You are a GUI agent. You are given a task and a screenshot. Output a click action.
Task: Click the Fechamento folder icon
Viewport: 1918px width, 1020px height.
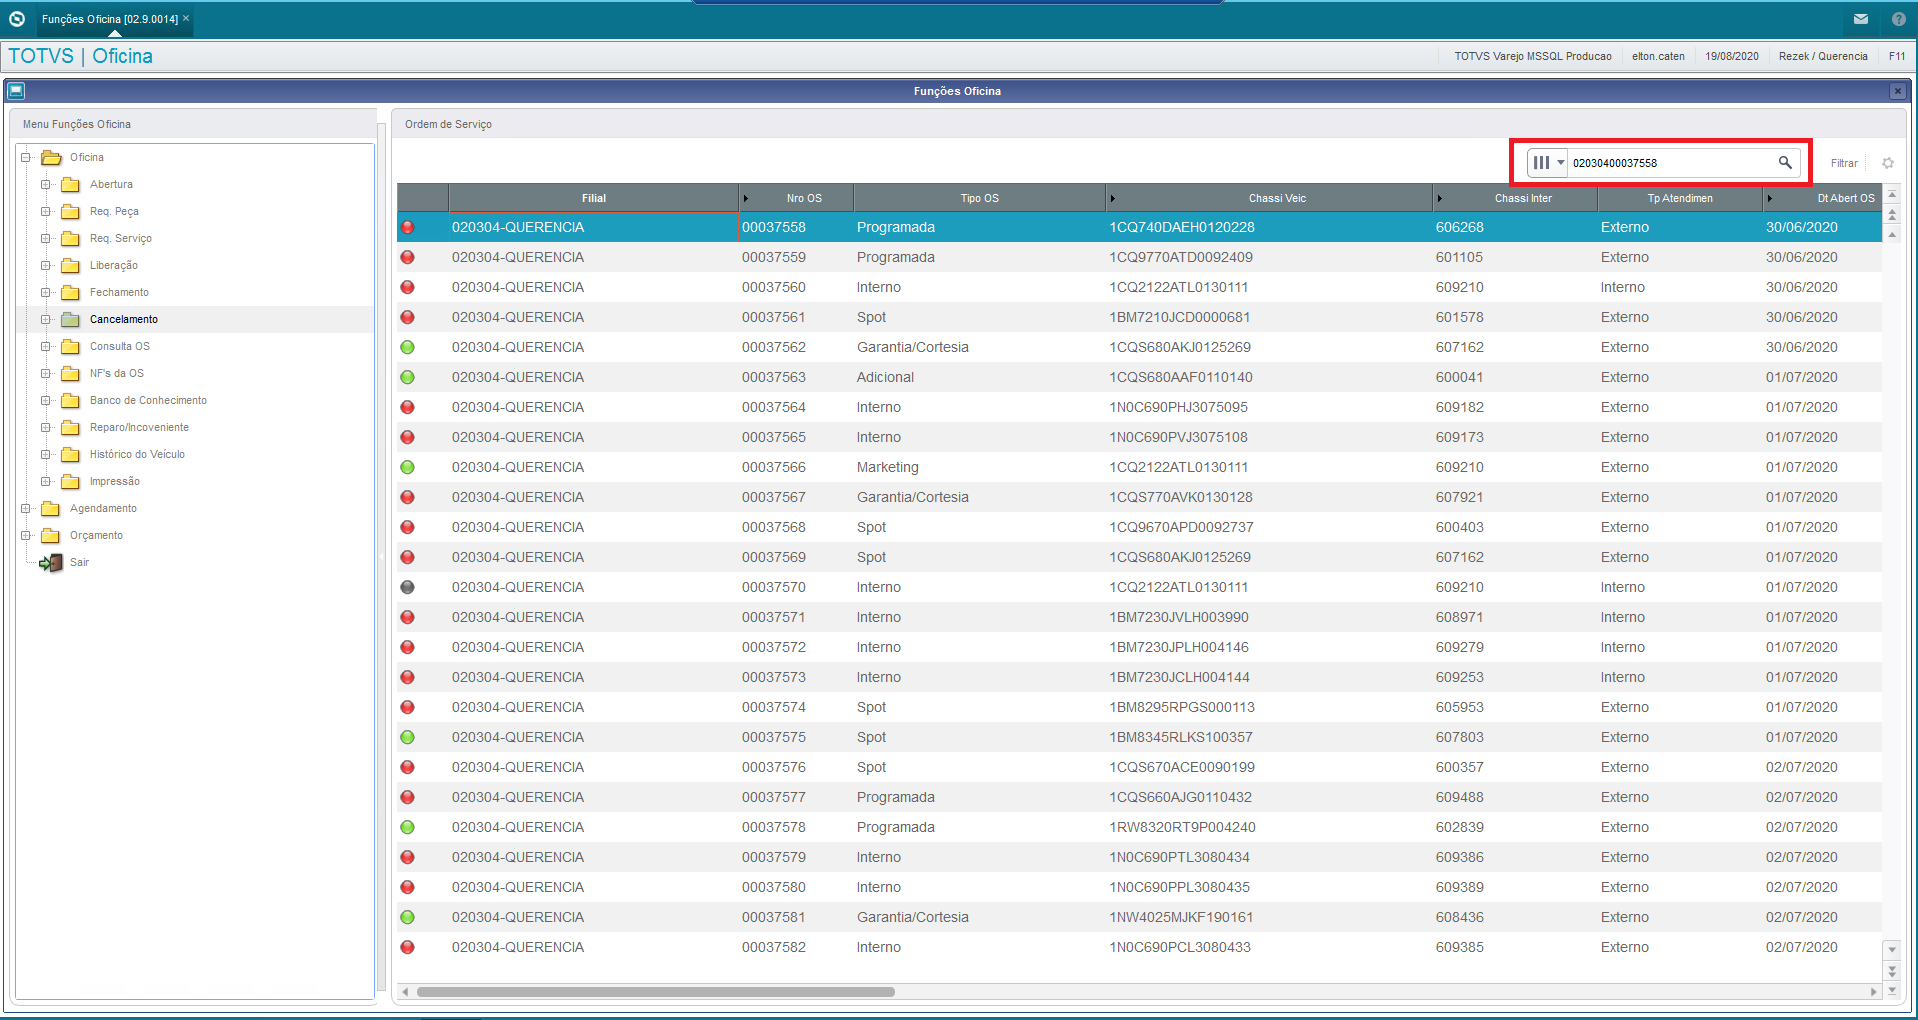tap(71, 292)
